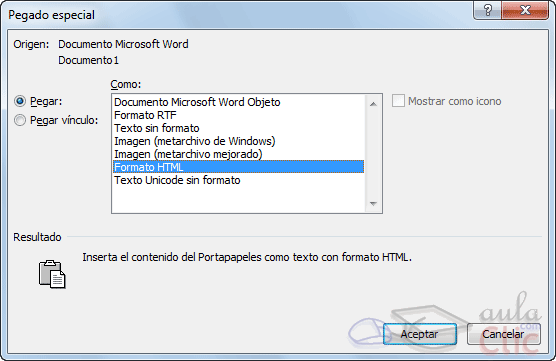Click the list scroll down arrow
The height and width of the screenshot is (361, 556).
tap(373, 204)
